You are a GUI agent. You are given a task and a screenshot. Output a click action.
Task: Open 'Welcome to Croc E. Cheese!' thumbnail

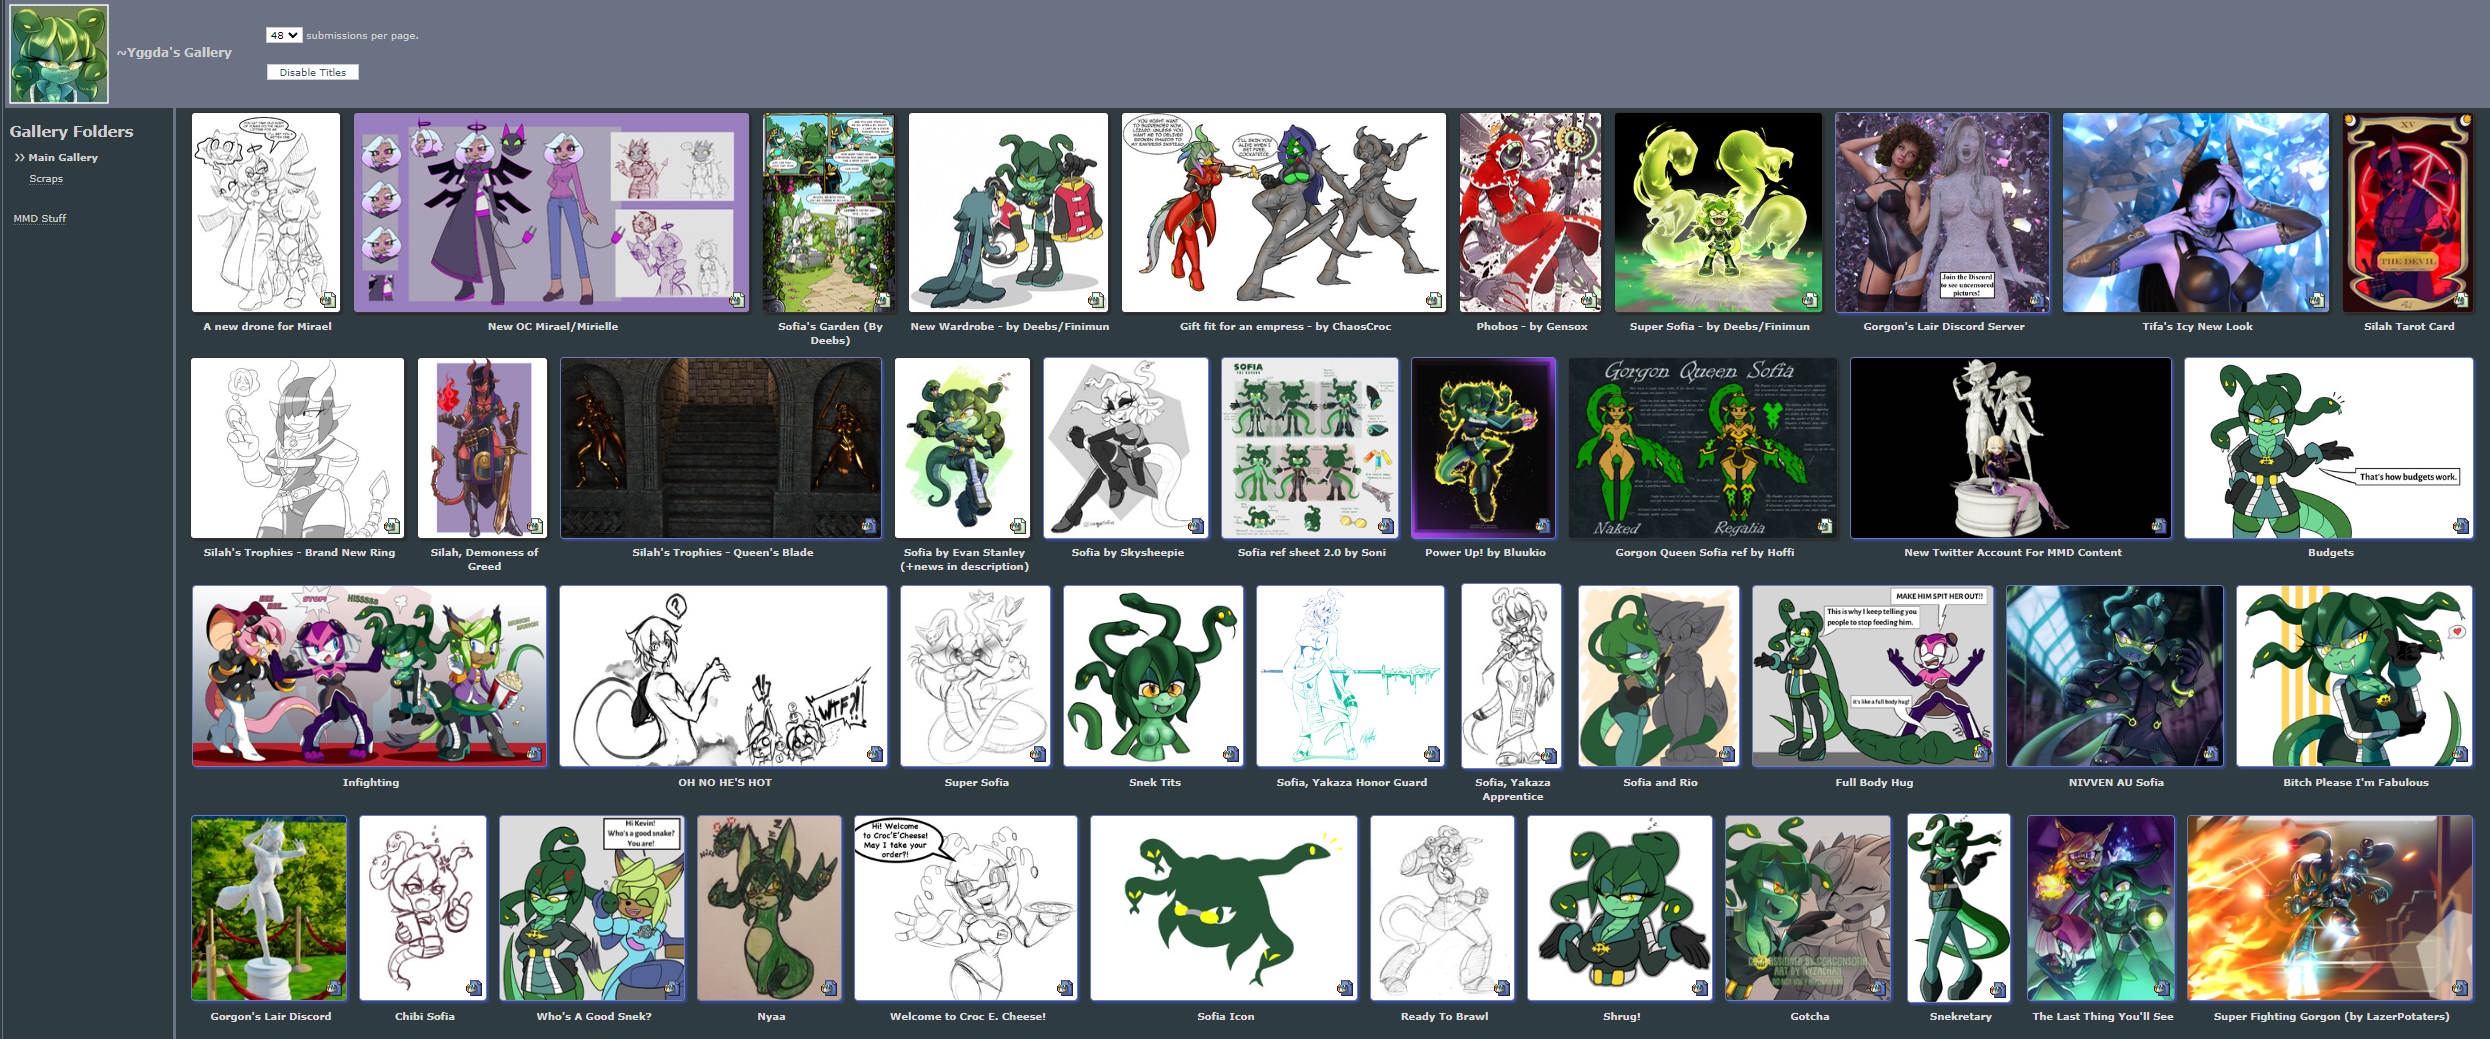coord(966,908)
